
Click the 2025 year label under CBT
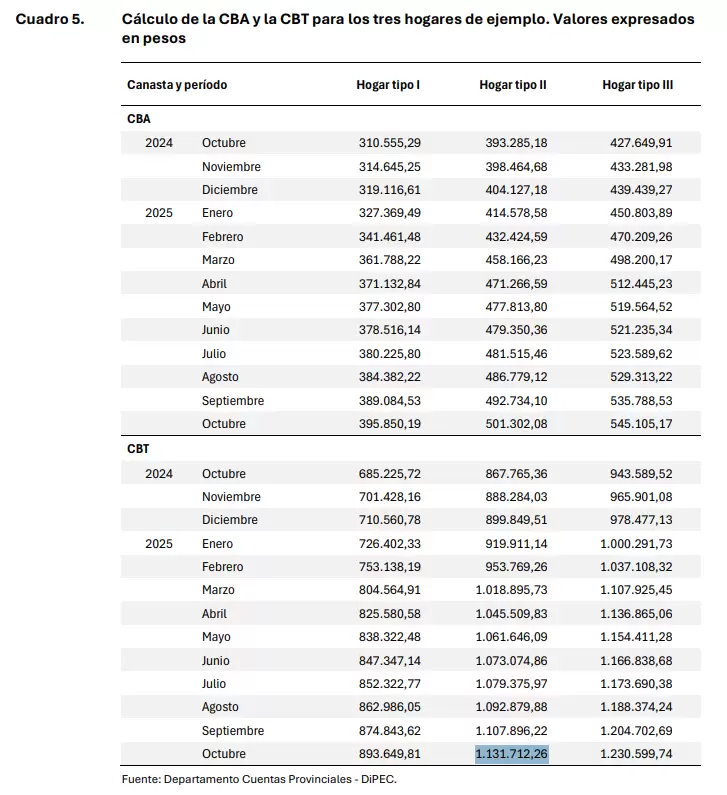pyautogui.click(x=159, y=544)
